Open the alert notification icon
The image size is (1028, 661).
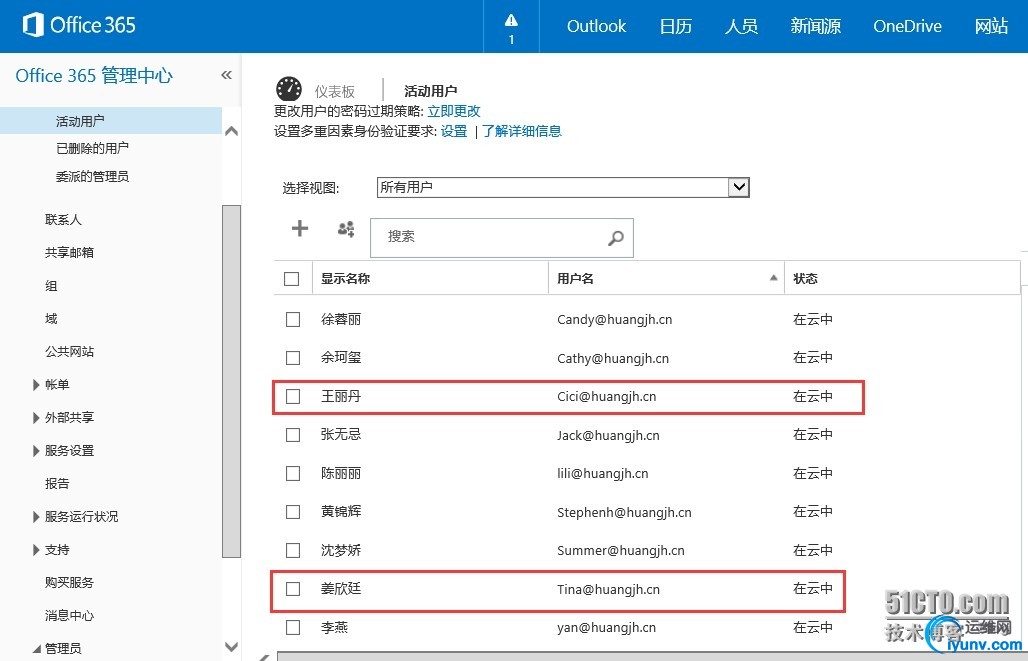tap(511, 26)
